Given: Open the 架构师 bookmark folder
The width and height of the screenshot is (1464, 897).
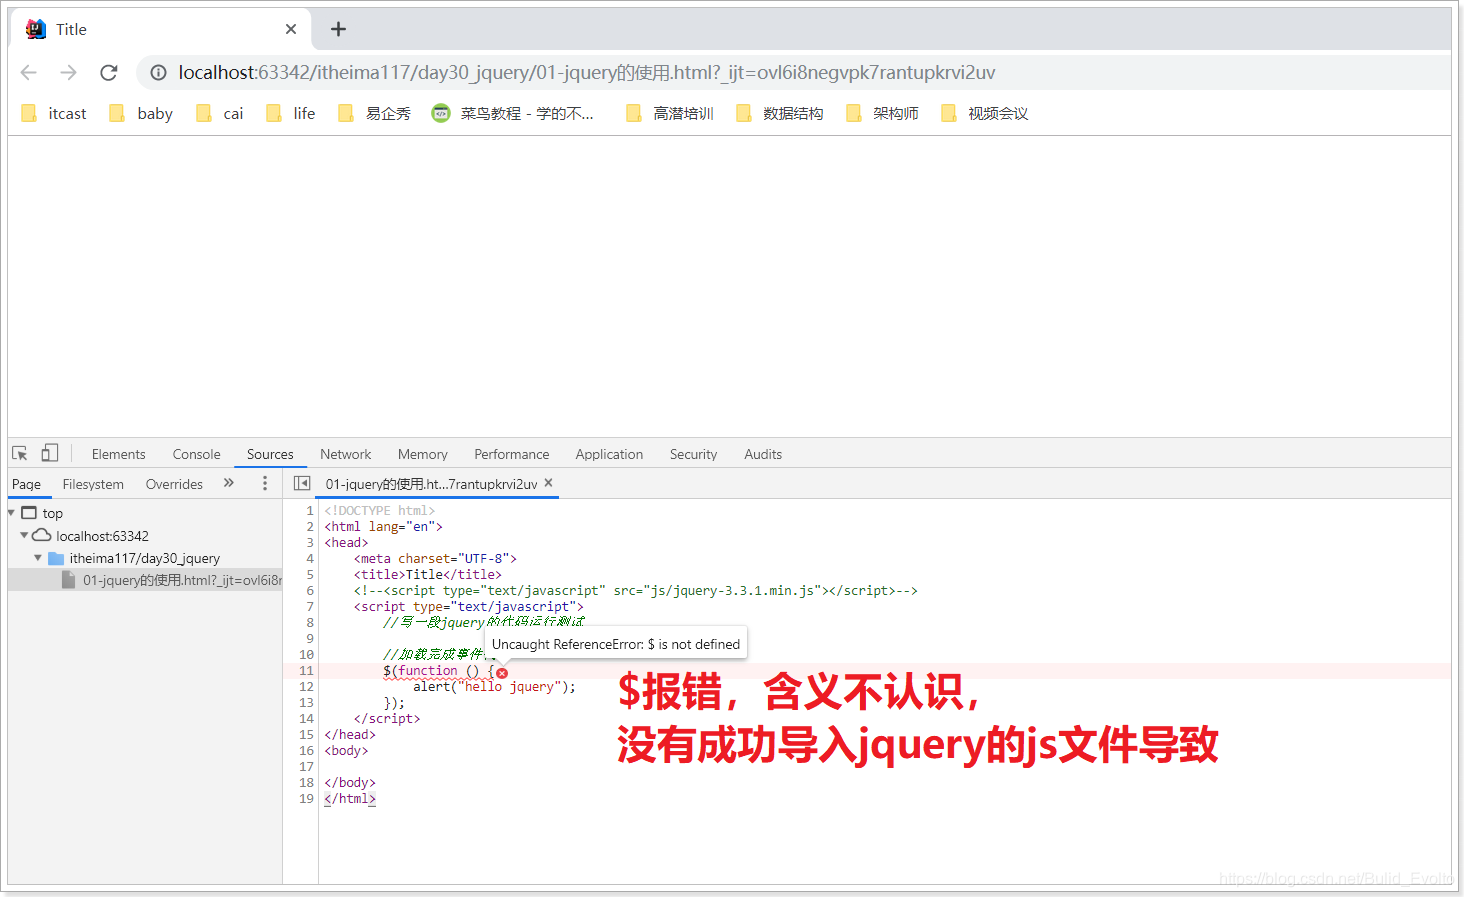Looking at the screenshot, I should (883, 113).
